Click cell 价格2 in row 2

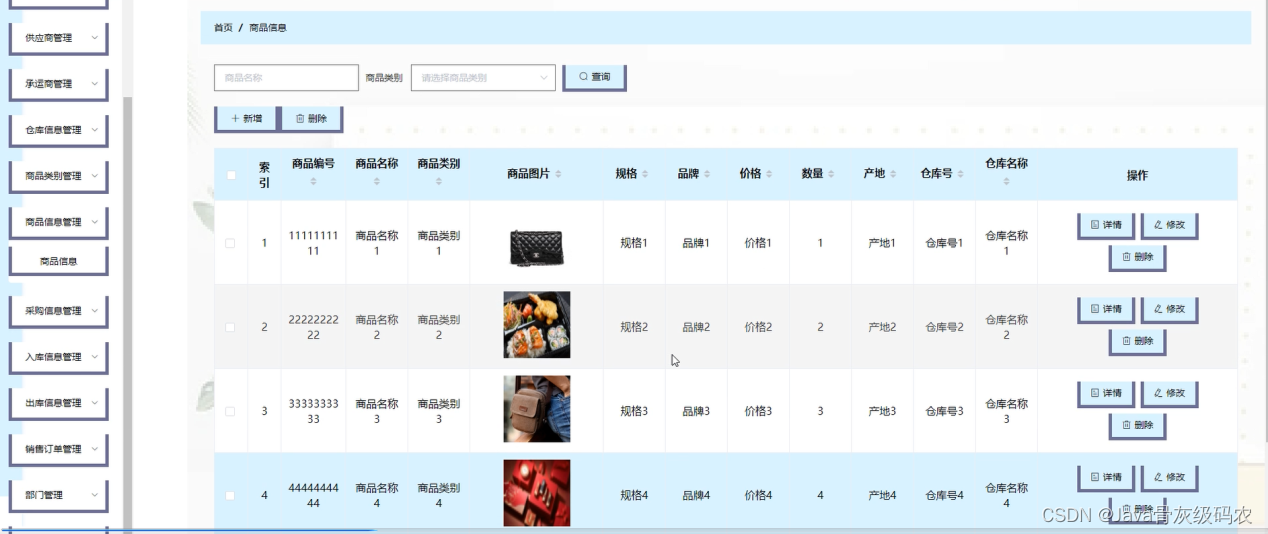758,327
